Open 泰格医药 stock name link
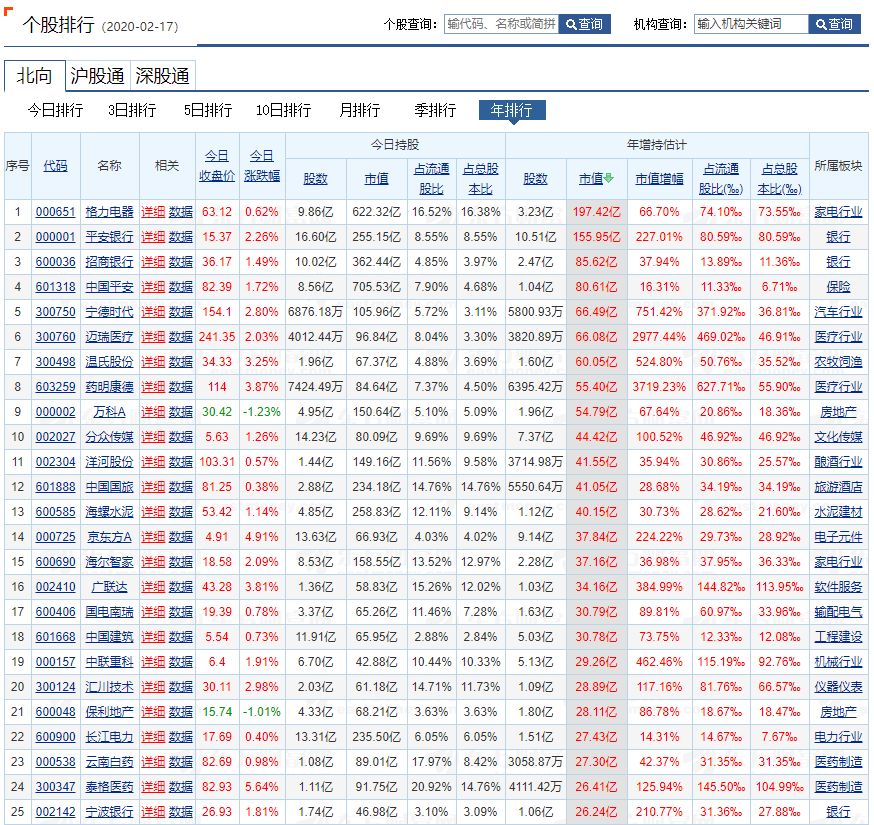 click(109, 787)
